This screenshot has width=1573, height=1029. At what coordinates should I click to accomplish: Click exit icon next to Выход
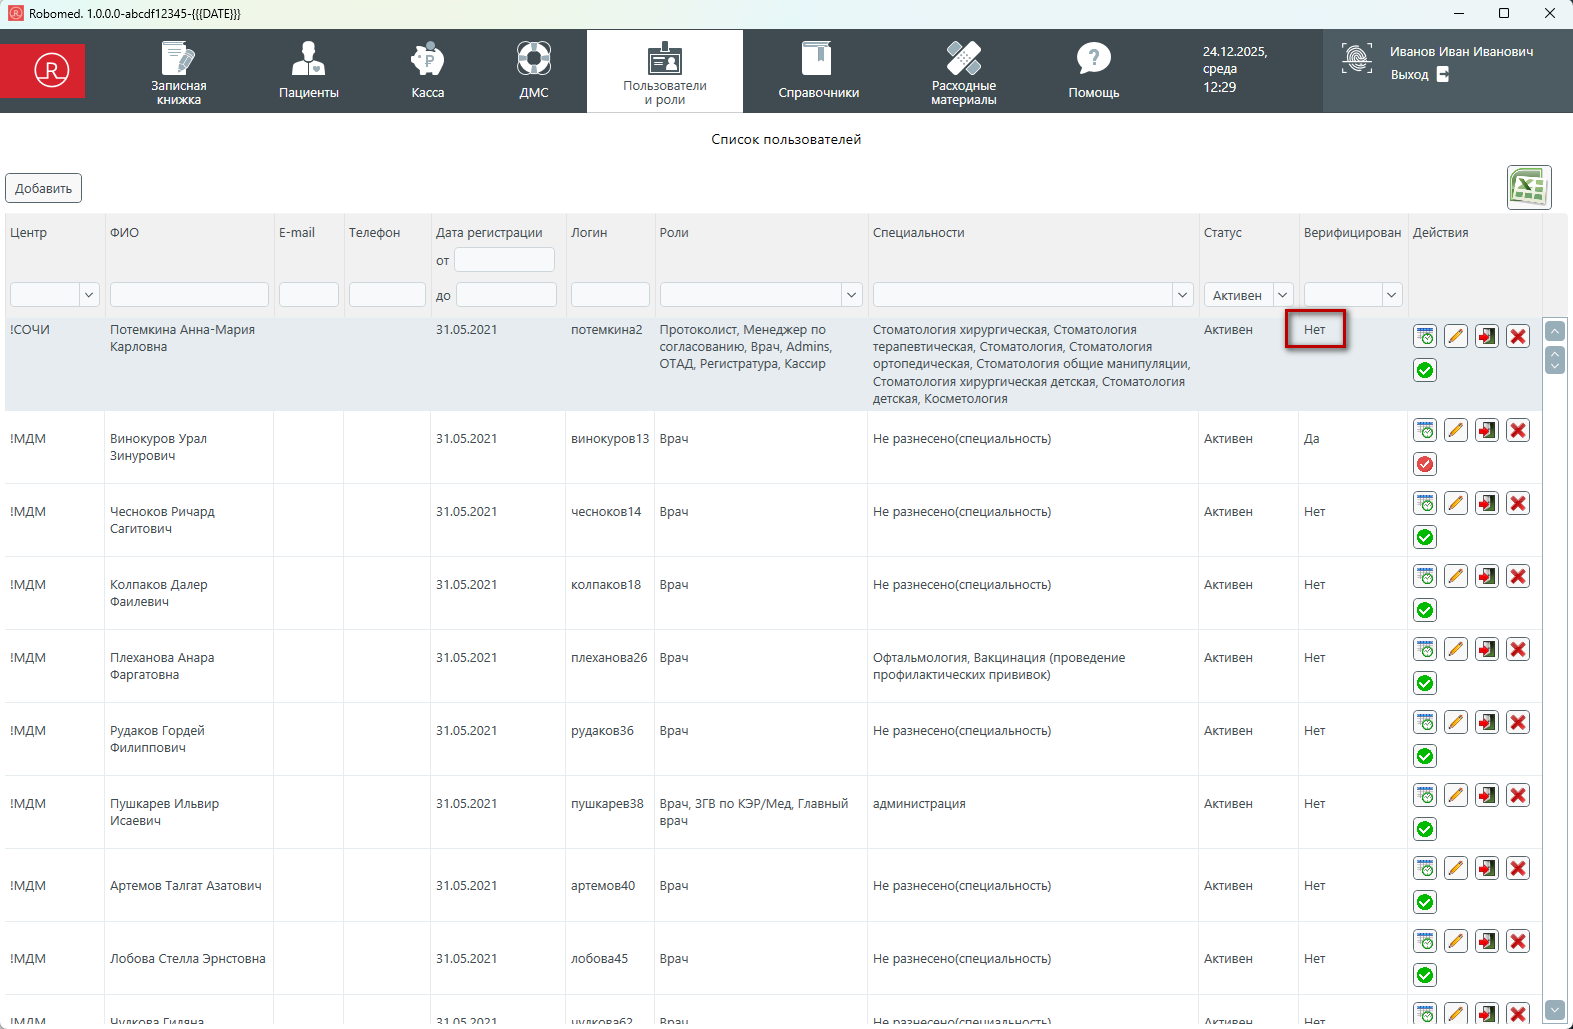1443,74
